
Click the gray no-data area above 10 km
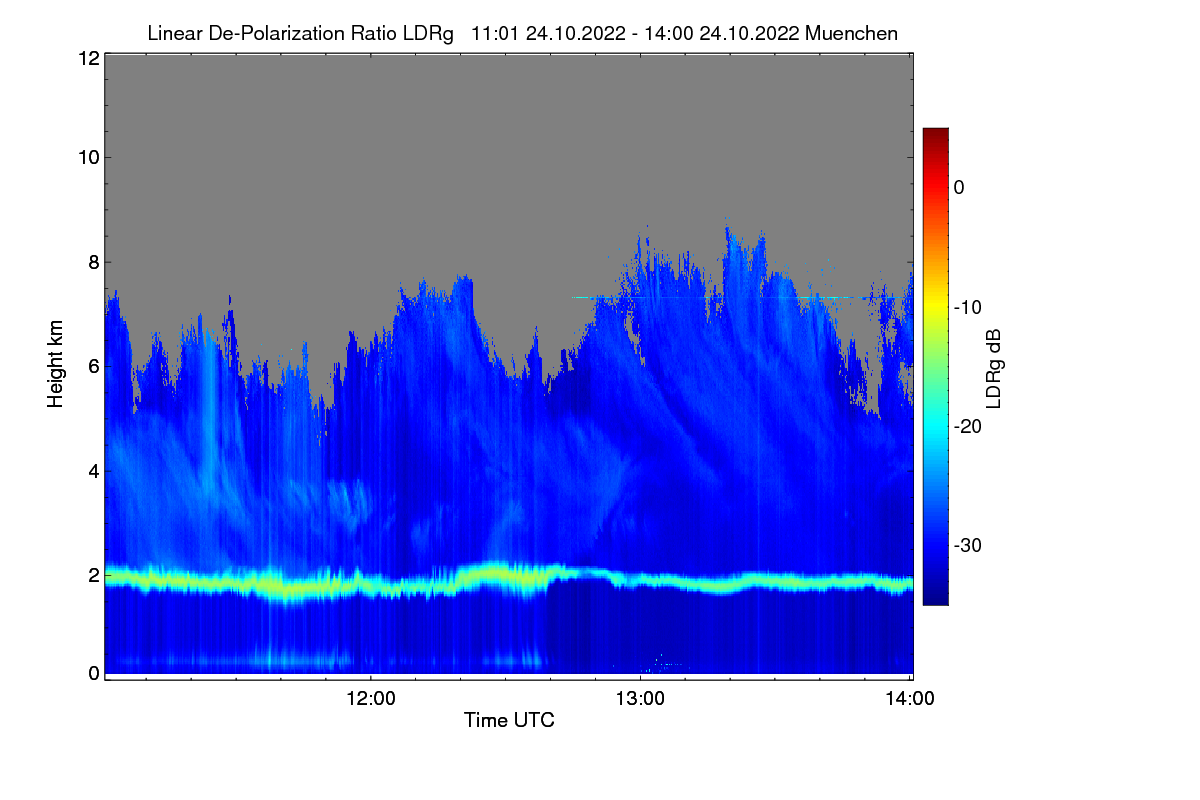pos(509,105)
